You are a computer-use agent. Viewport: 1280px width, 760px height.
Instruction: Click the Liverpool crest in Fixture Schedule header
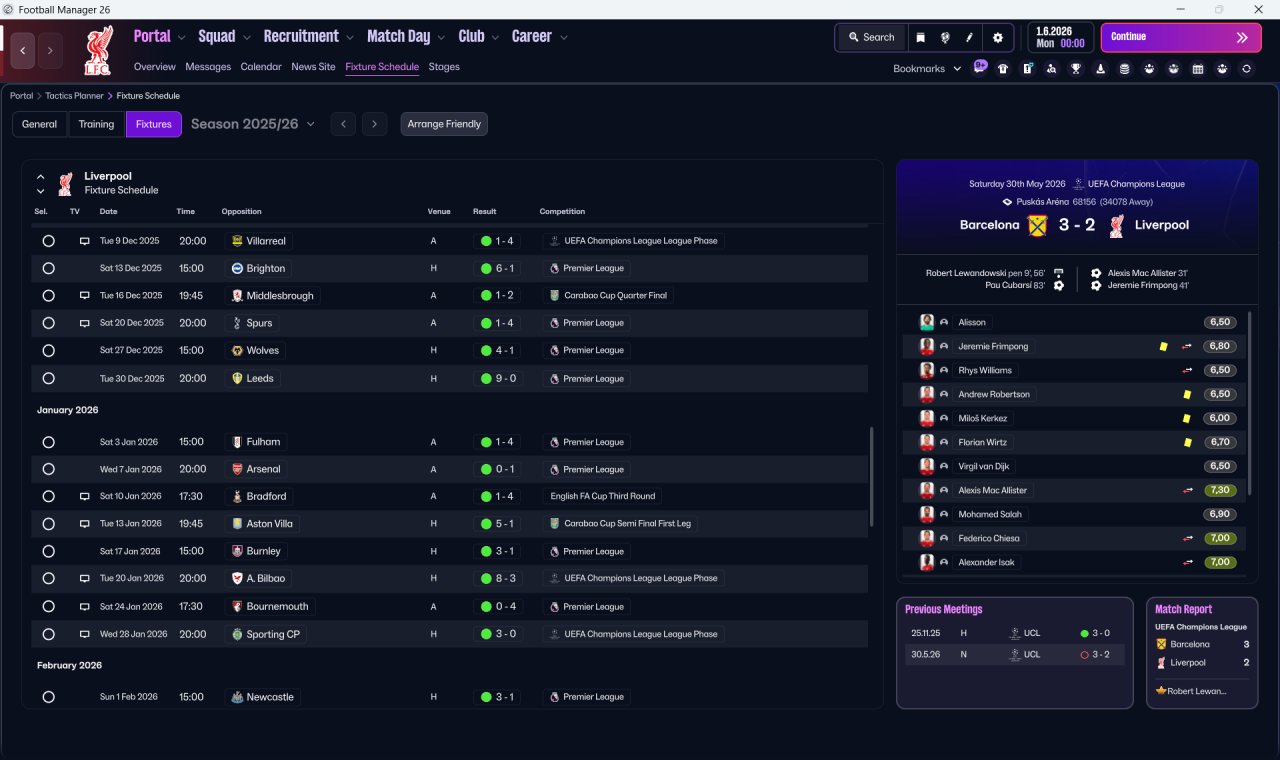[x=65, y=183]
